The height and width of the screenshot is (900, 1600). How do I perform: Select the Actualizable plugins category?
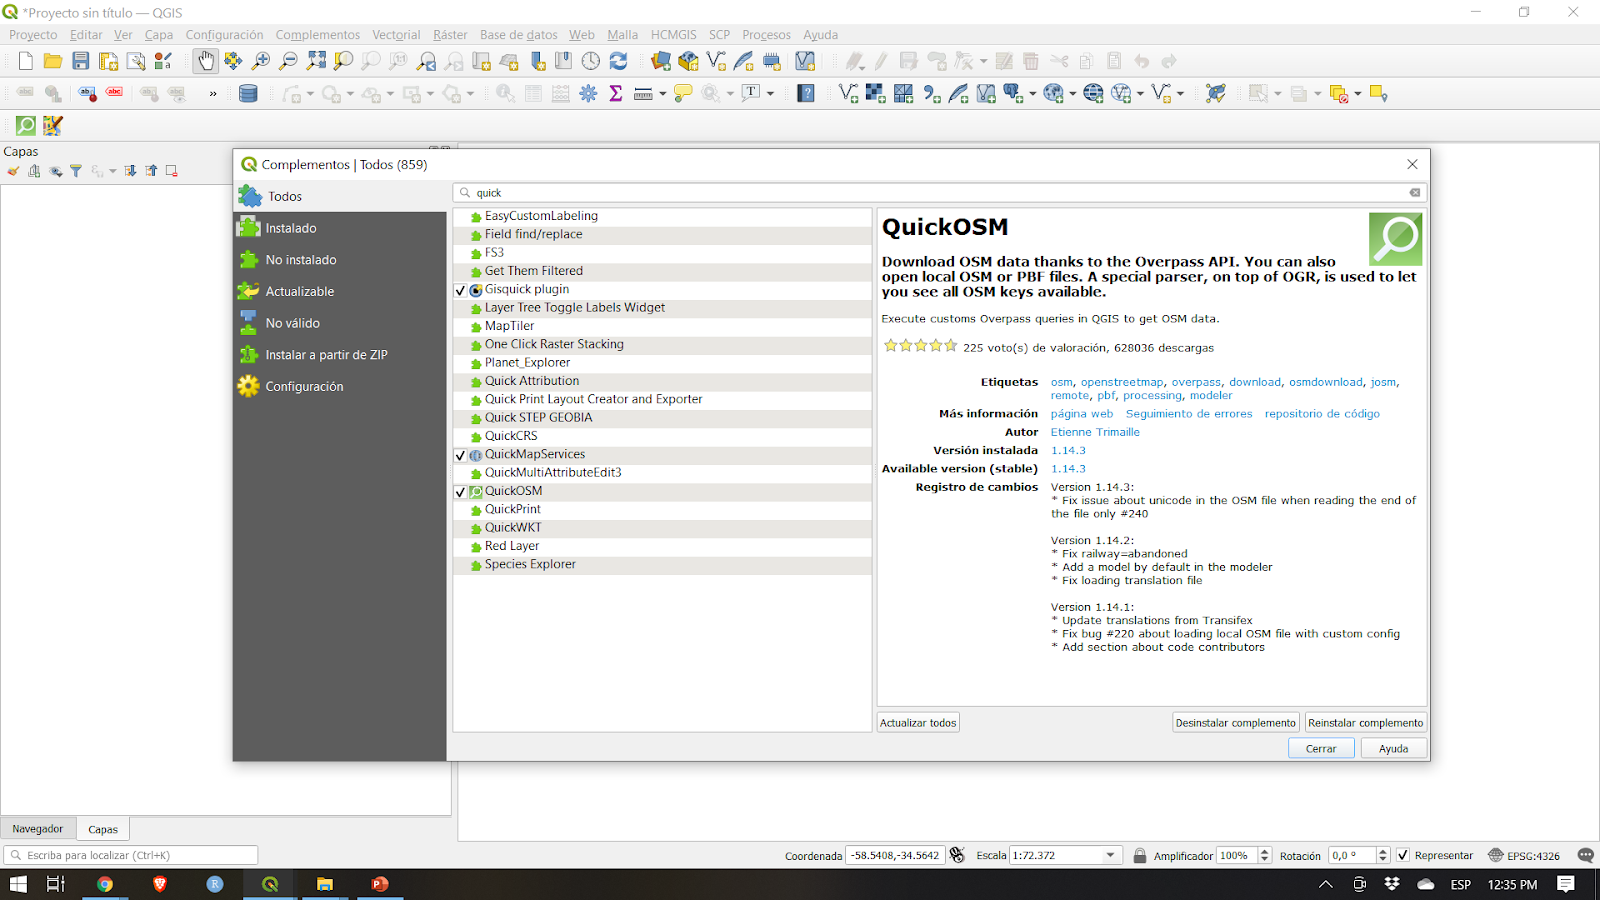[340, 292]
